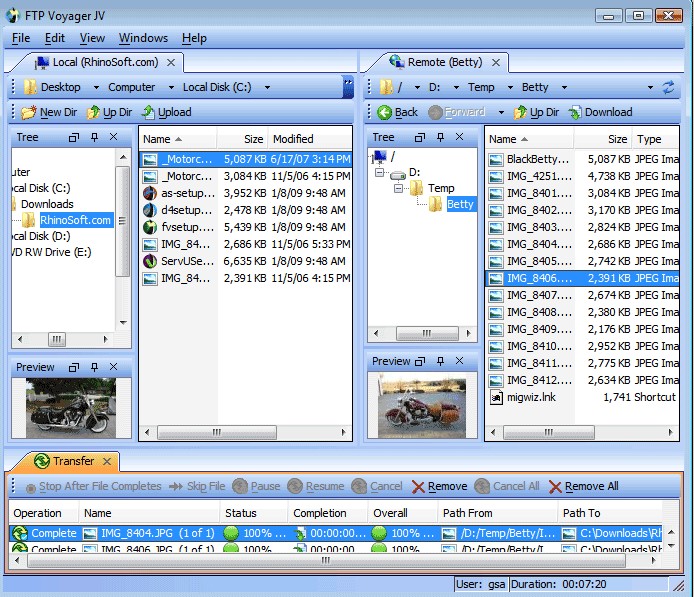This screenshot has width=694, height=597.
Task: Click the New Dir toolbar icon
Action: (x=29, y=112)
